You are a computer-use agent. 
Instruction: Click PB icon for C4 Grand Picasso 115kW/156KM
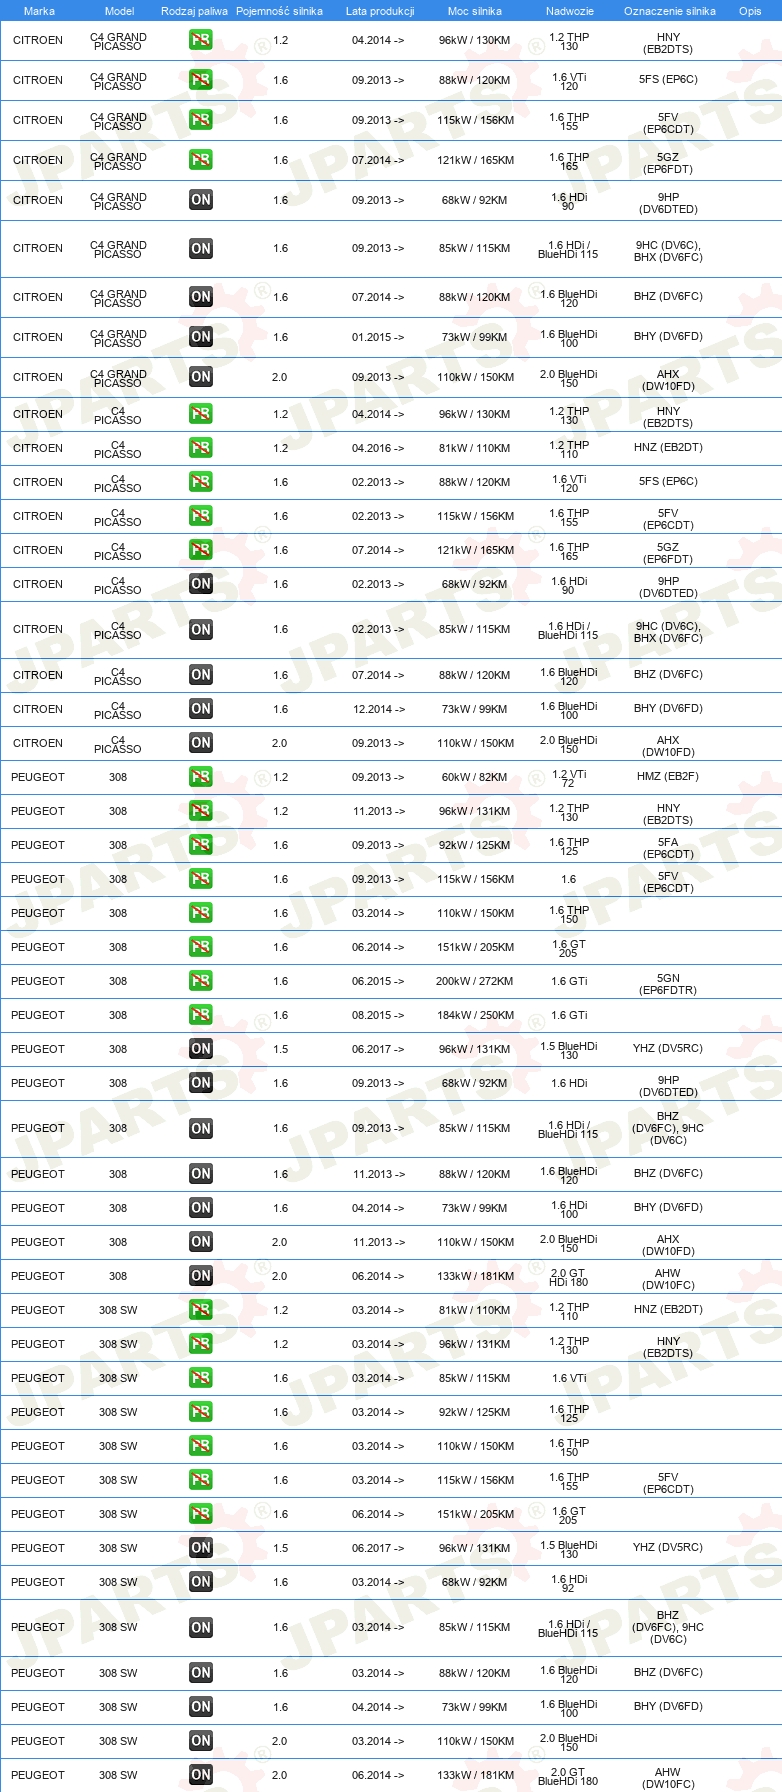click(201, 120)
